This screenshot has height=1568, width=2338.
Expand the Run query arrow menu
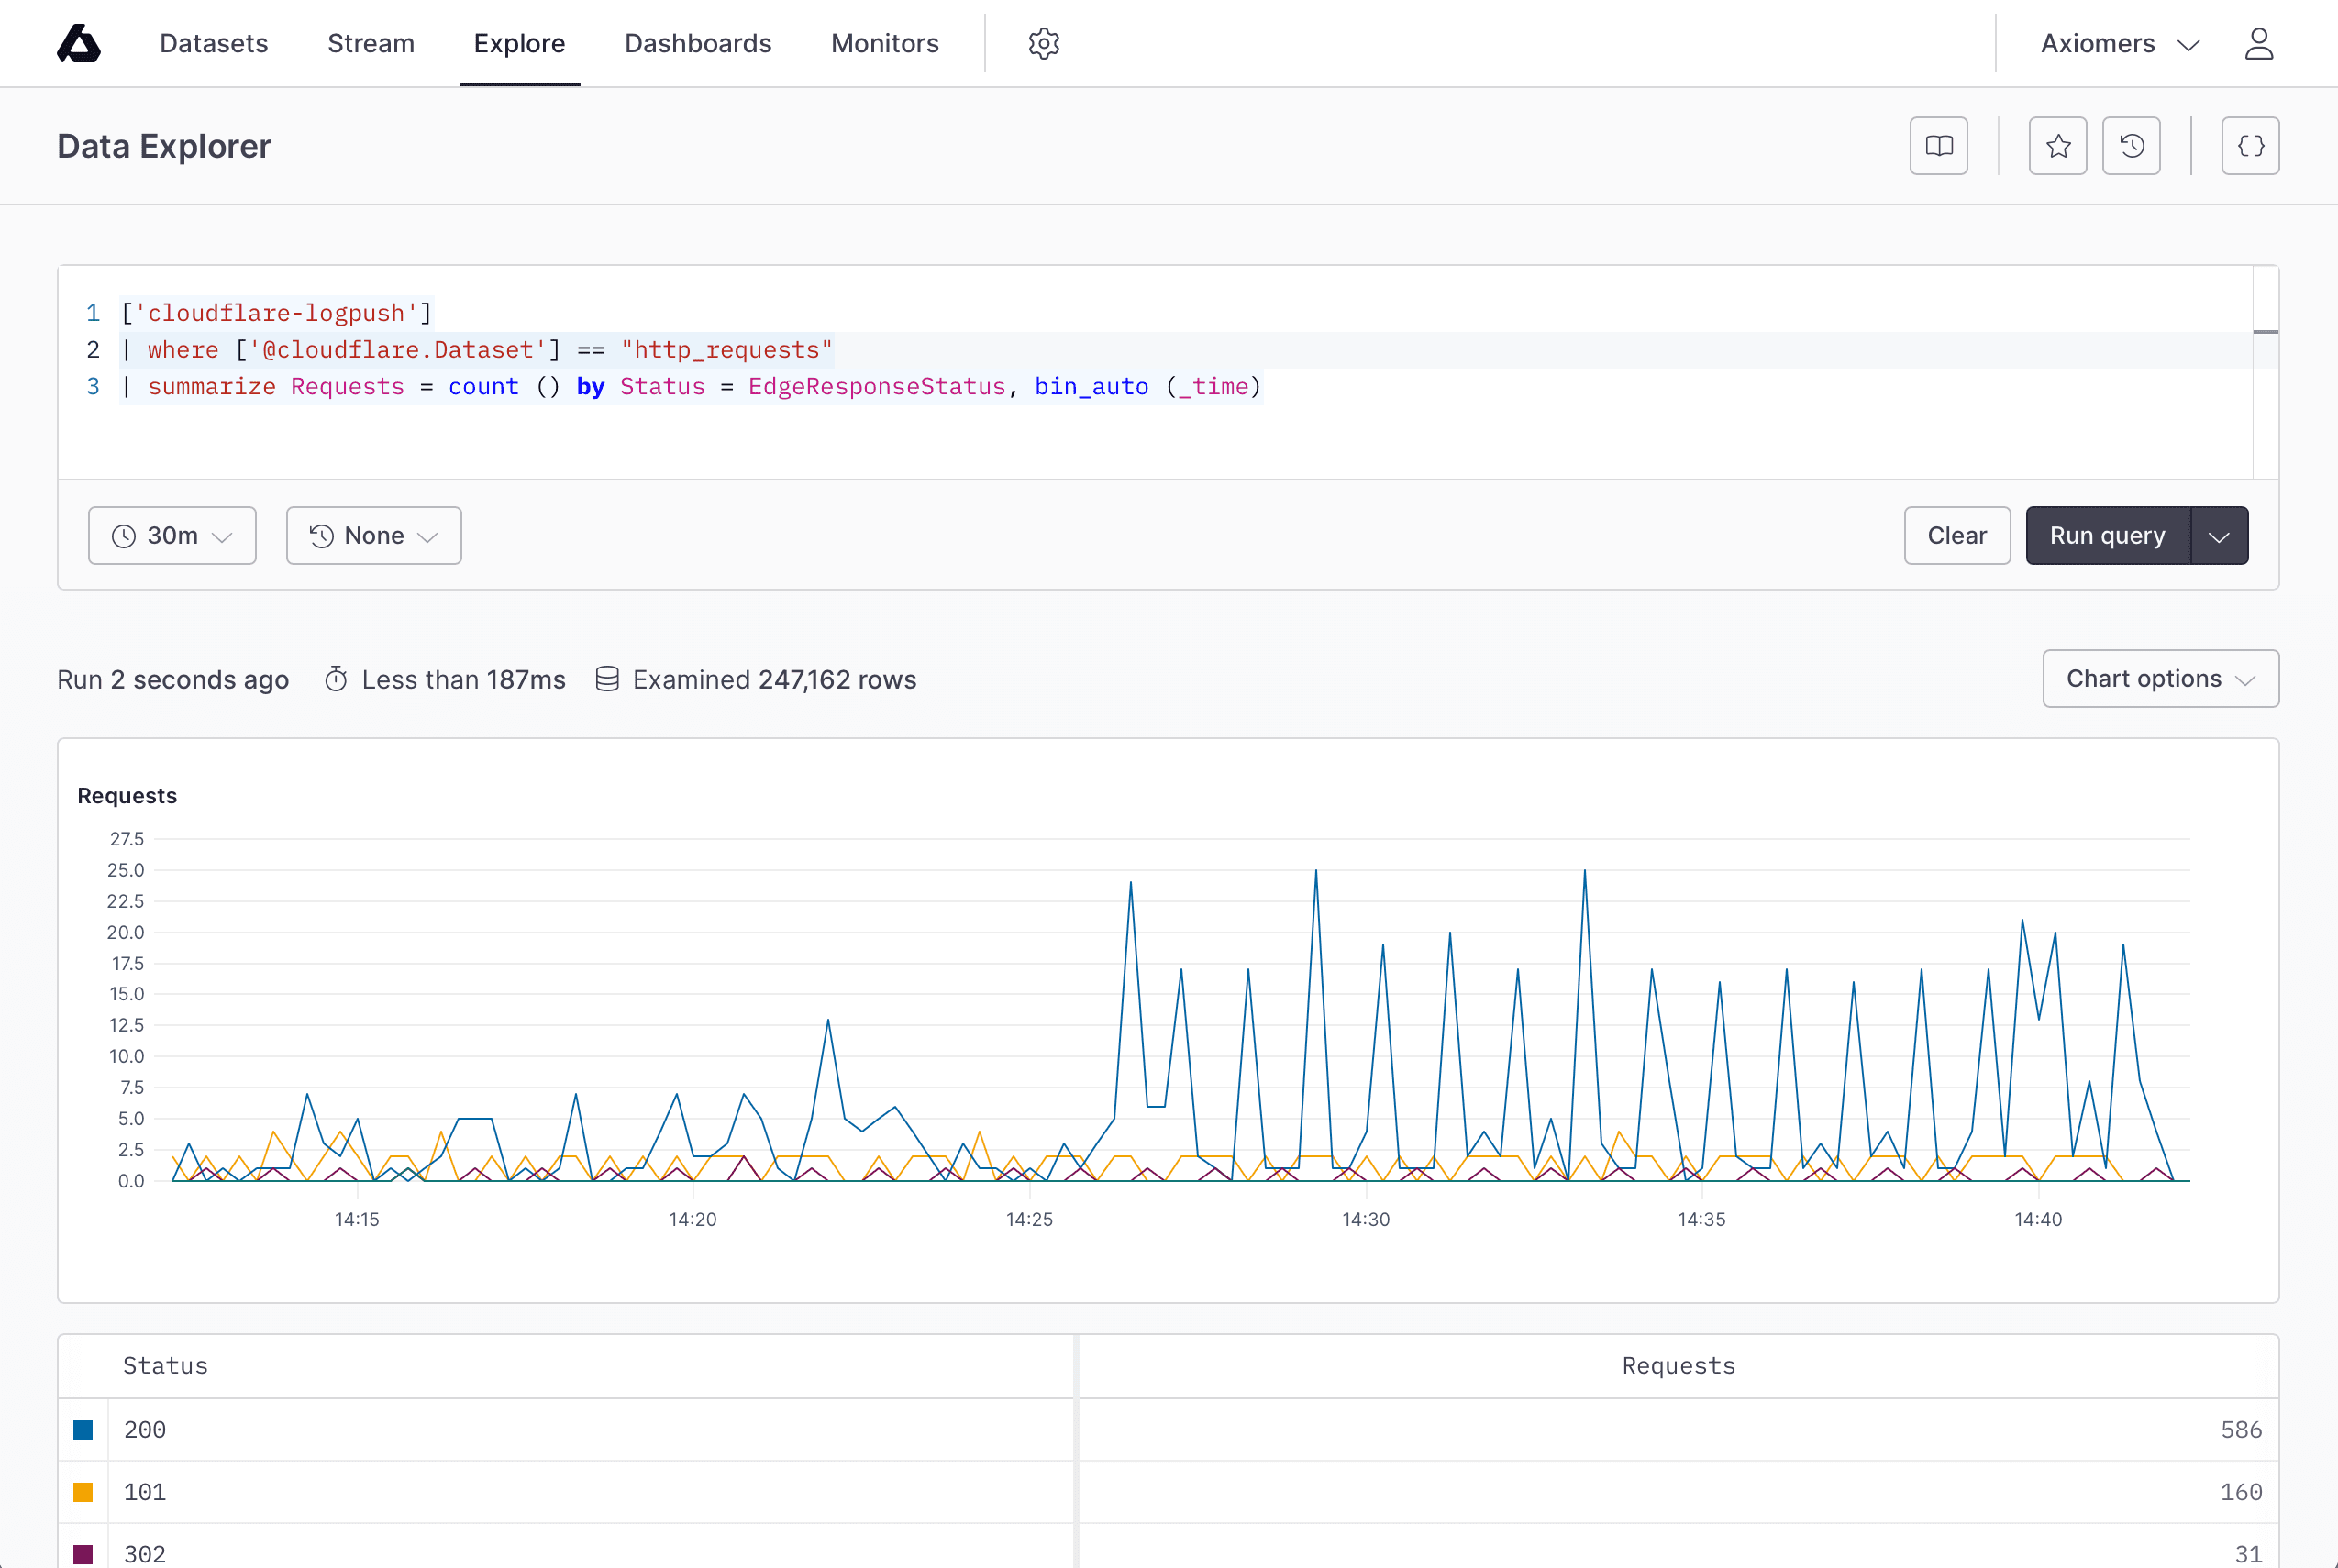tap(2219, 535)
